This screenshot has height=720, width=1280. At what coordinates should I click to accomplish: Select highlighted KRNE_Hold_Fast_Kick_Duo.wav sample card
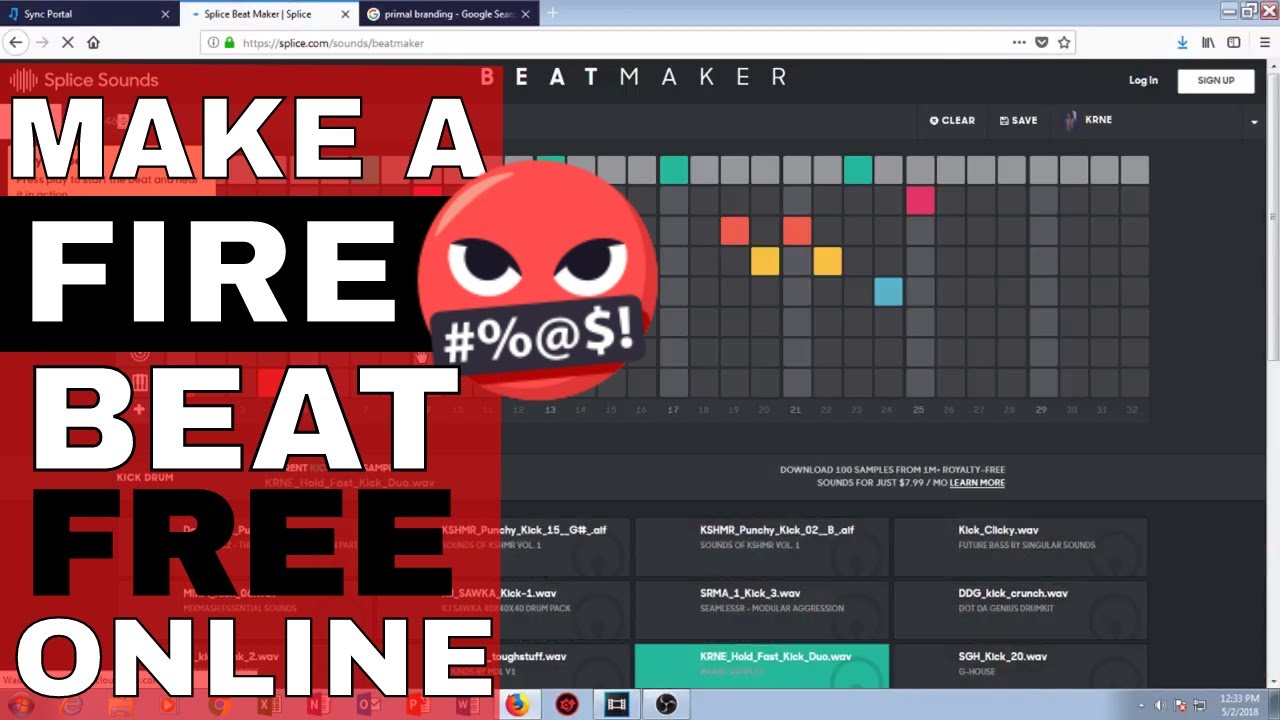(761, 666)
